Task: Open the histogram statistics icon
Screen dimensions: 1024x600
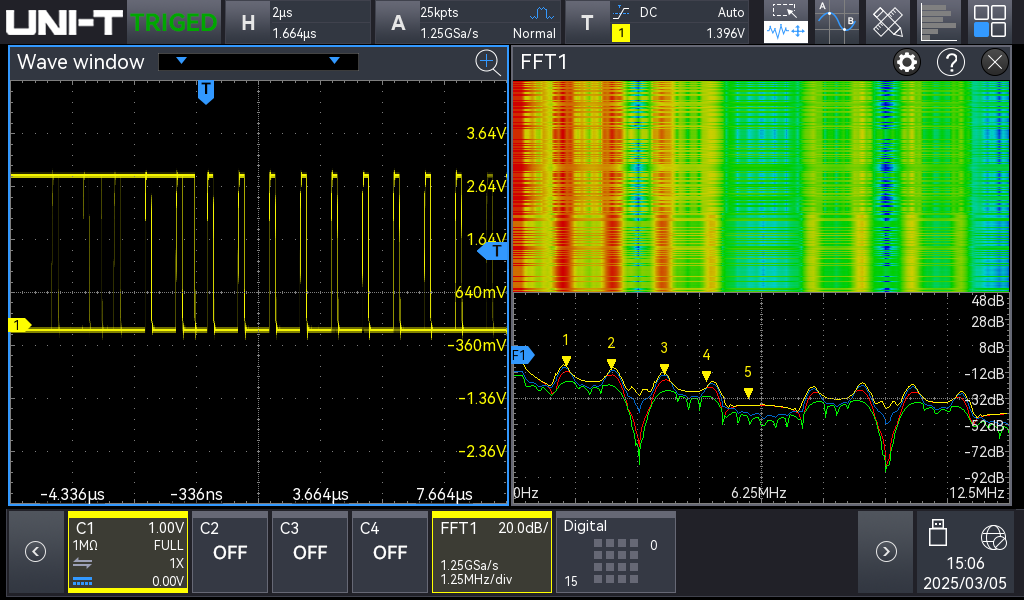Action: pyautogui.click(x=938, y=22)
